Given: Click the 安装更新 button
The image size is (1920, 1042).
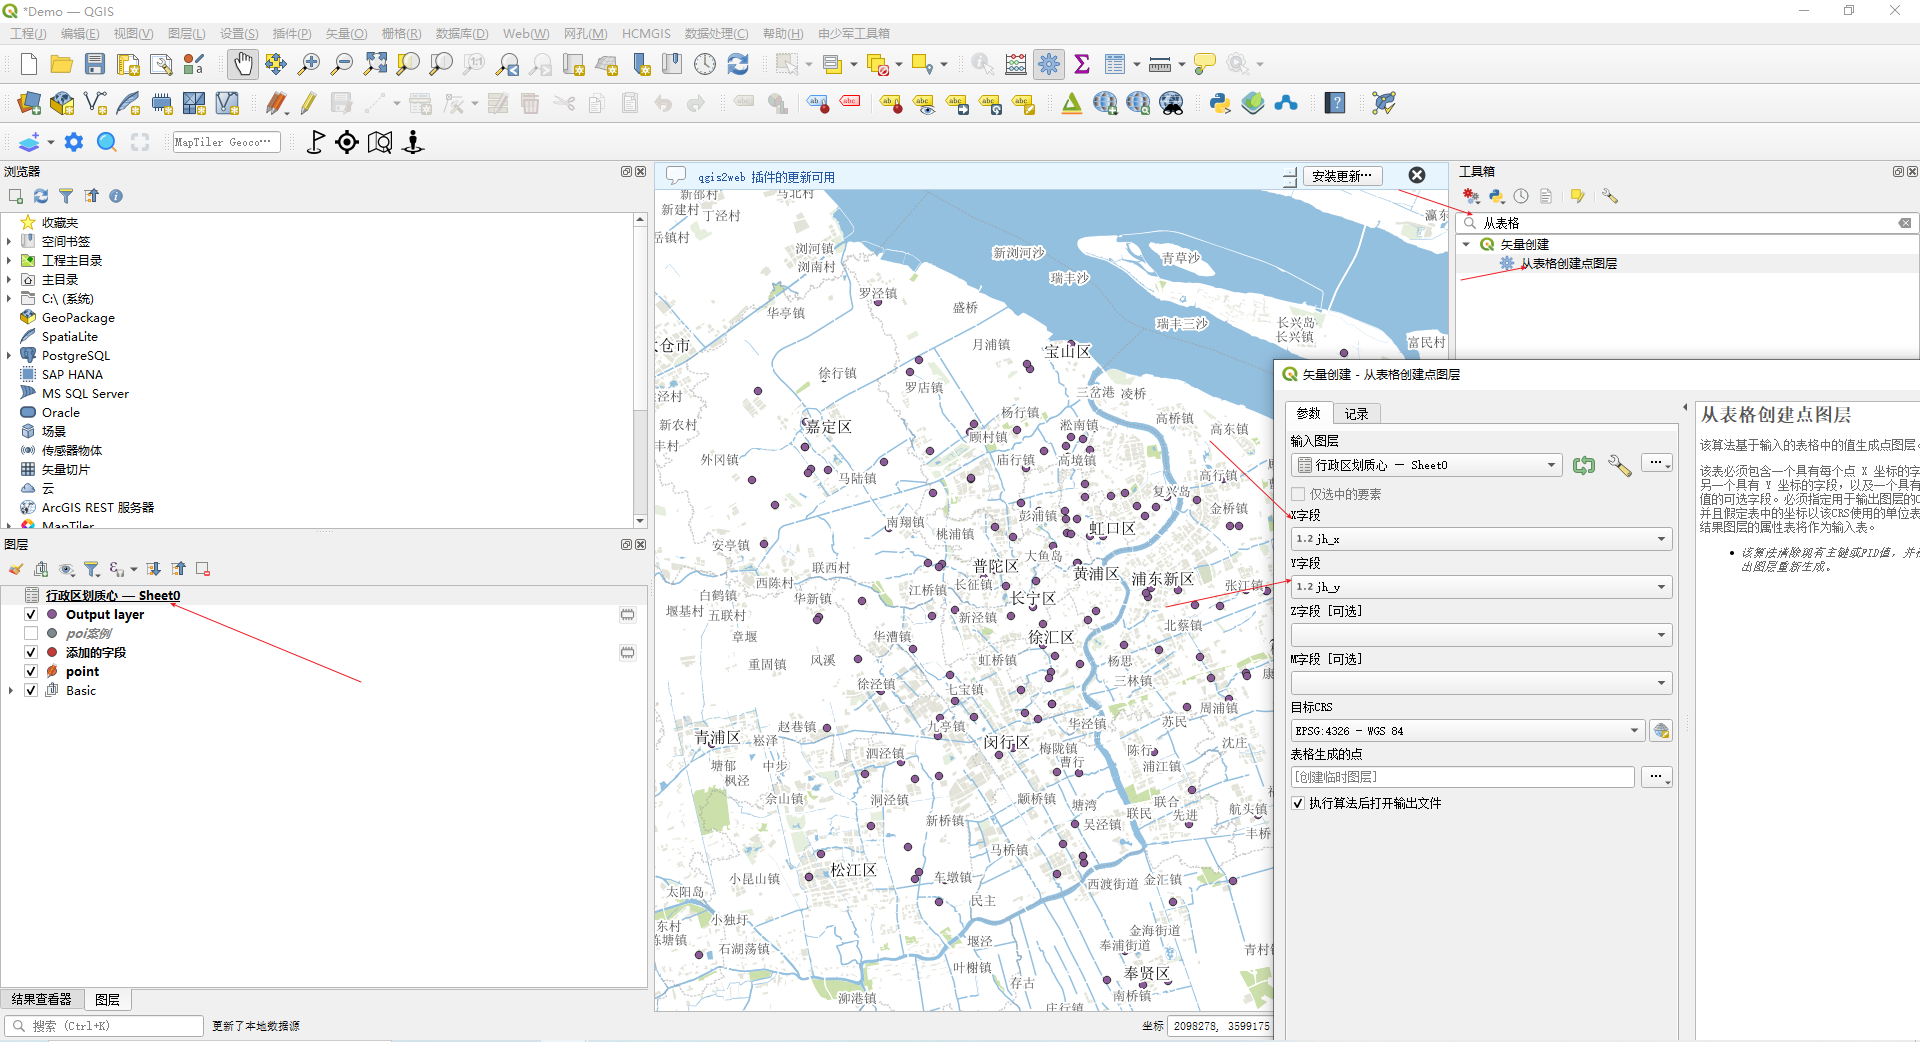Looking at the screenshot, I should [x=1342, y=176].
